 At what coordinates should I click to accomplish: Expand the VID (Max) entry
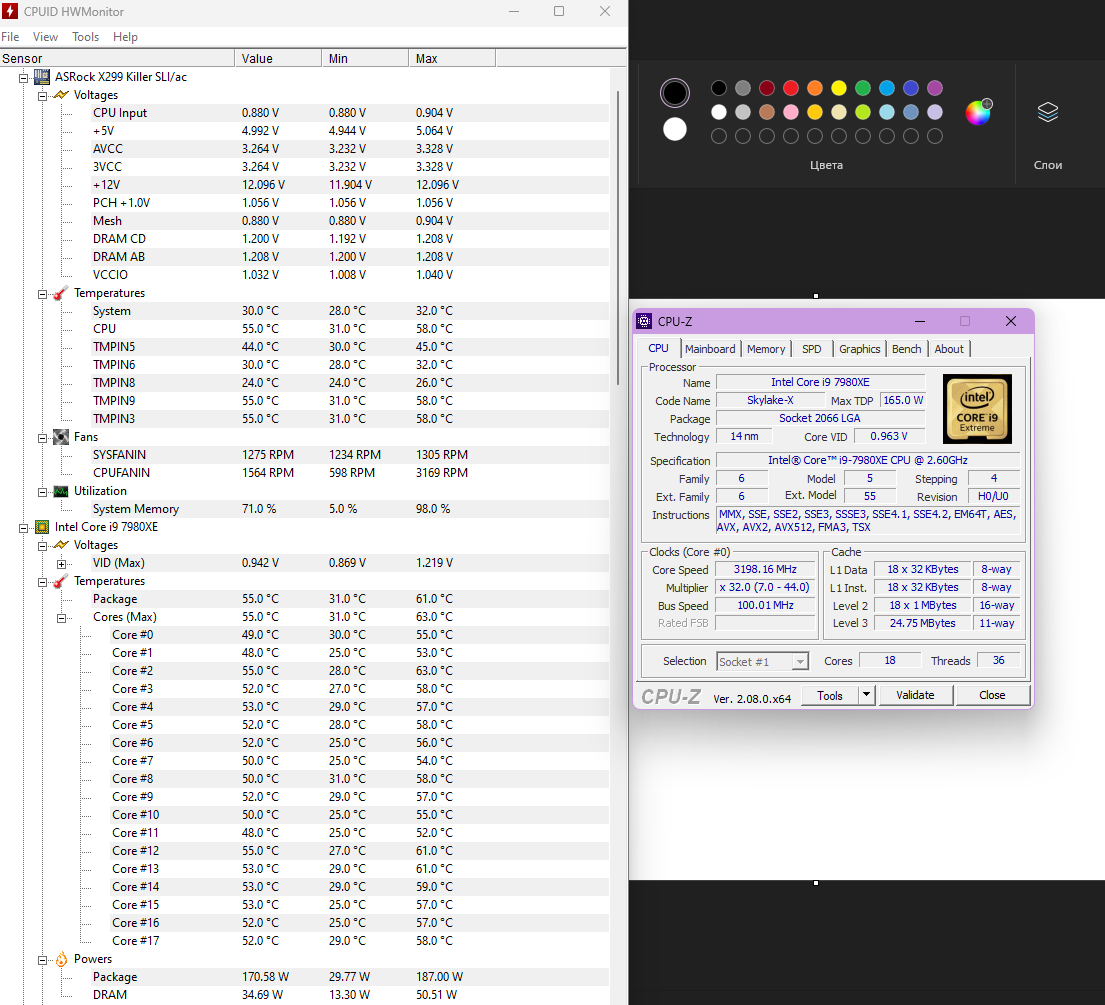pos(61,564)
